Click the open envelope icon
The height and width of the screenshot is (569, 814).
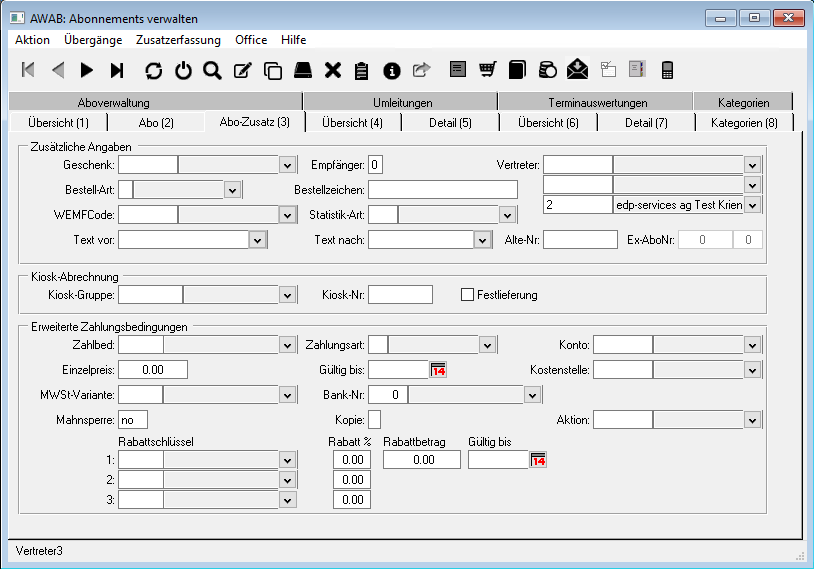(577, 70)
